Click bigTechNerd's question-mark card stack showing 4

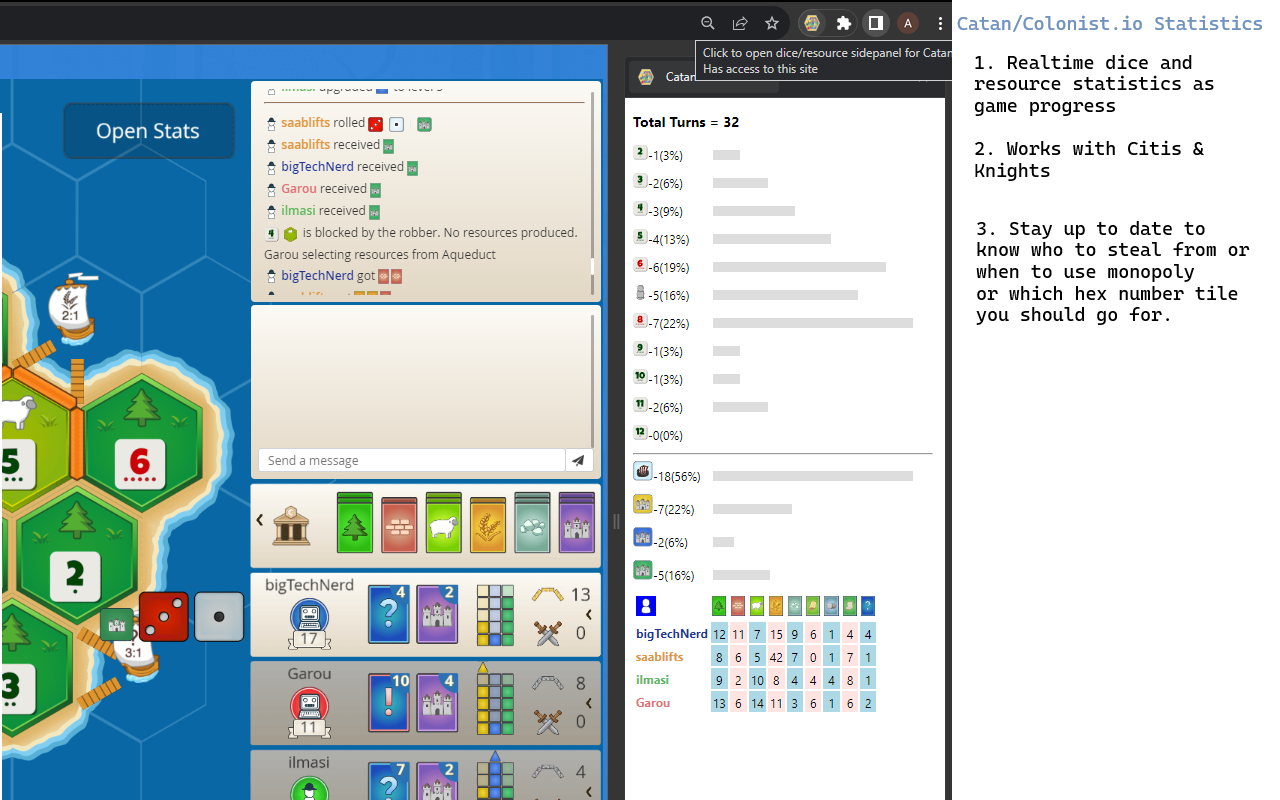pyautogui.click(x=389, y=614)
